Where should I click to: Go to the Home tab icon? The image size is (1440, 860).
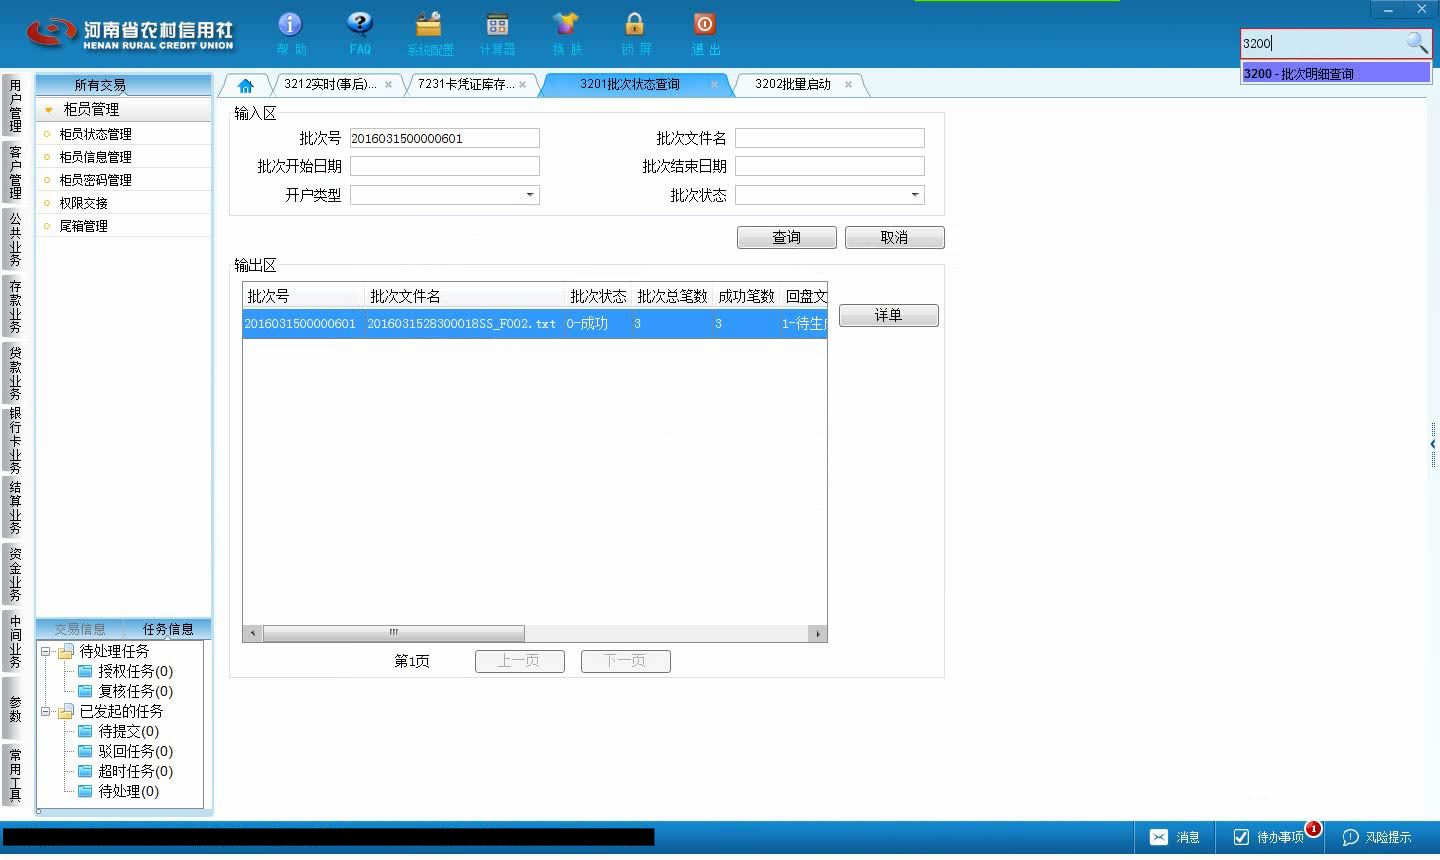click(x=245, y=85)
